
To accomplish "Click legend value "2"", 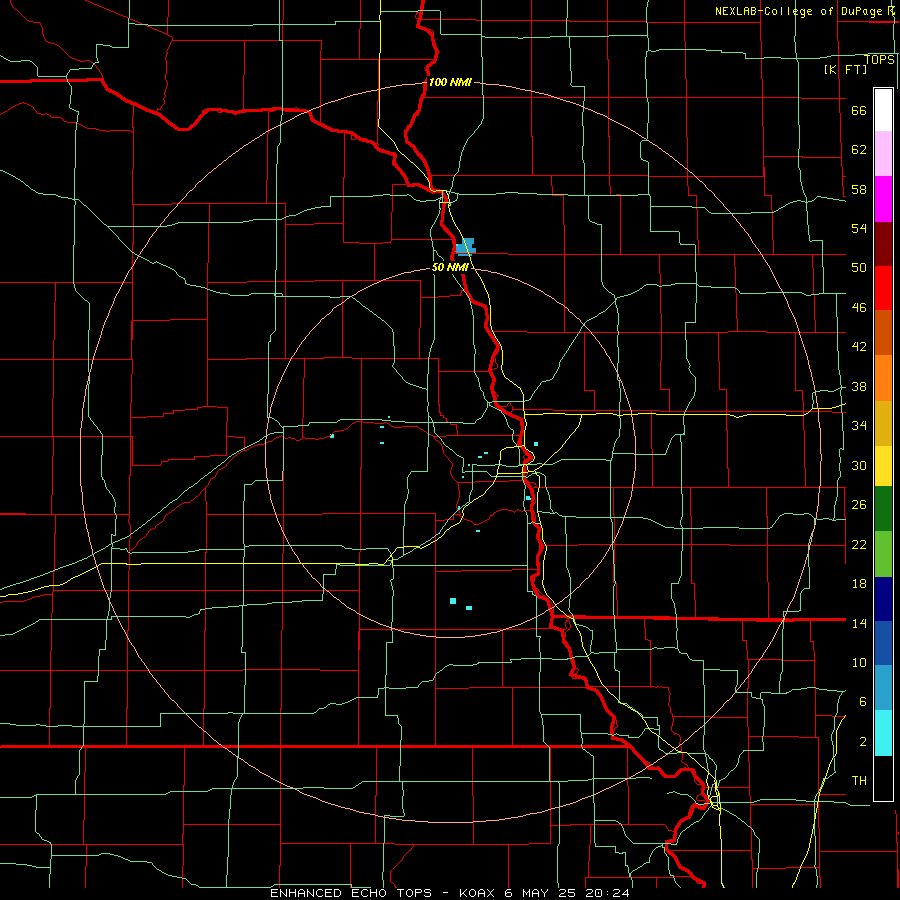I will point(862,741).
